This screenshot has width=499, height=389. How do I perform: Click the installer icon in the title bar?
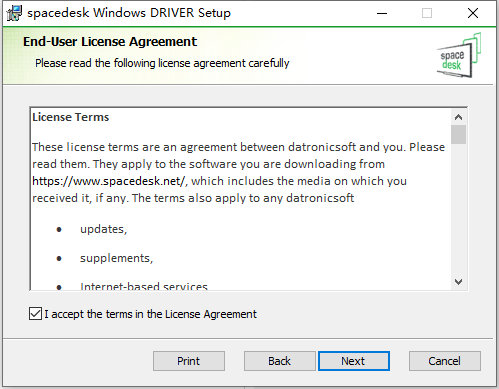tap(14, 13)
